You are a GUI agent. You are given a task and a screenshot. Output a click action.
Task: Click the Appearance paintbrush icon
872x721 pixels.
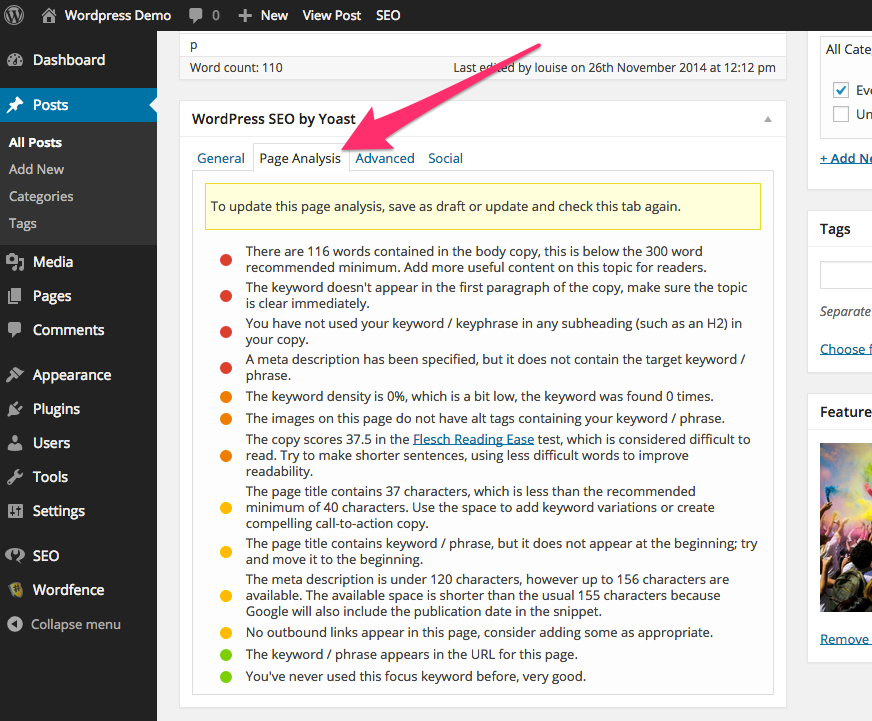pos(15,375)
